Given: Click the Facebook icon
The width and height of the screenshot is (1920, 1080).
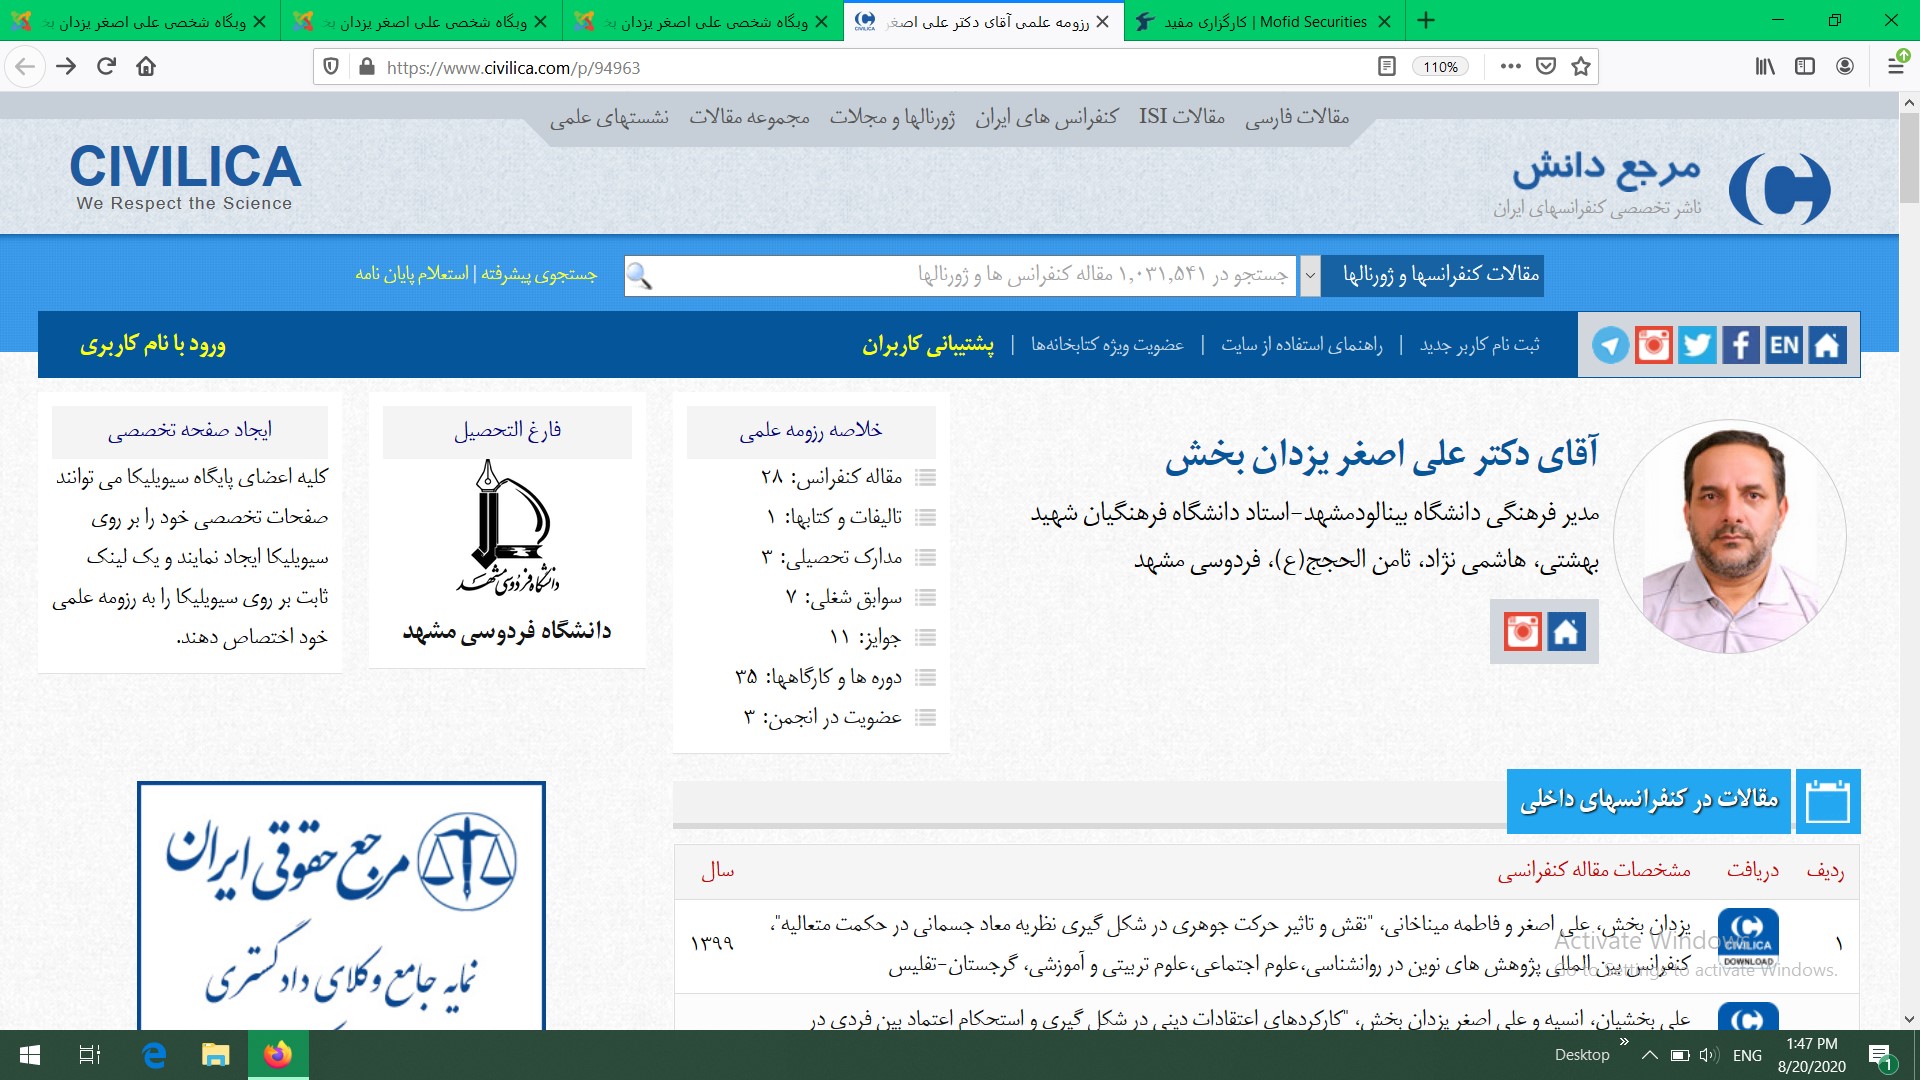Looking at the screenshot, I should (1740, 345).
